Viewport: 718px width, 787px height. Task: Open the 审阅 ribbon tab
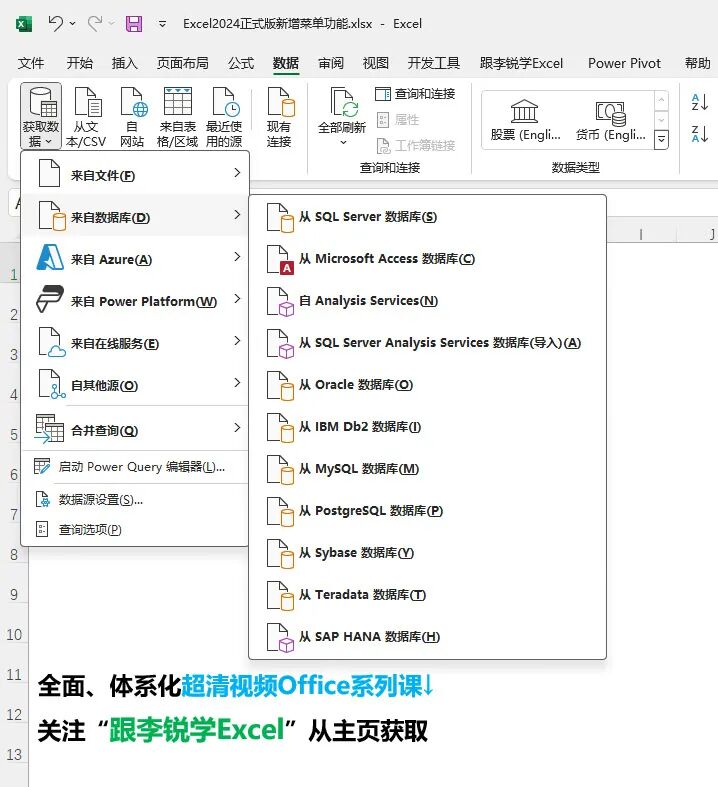click(x=331, y=63)
